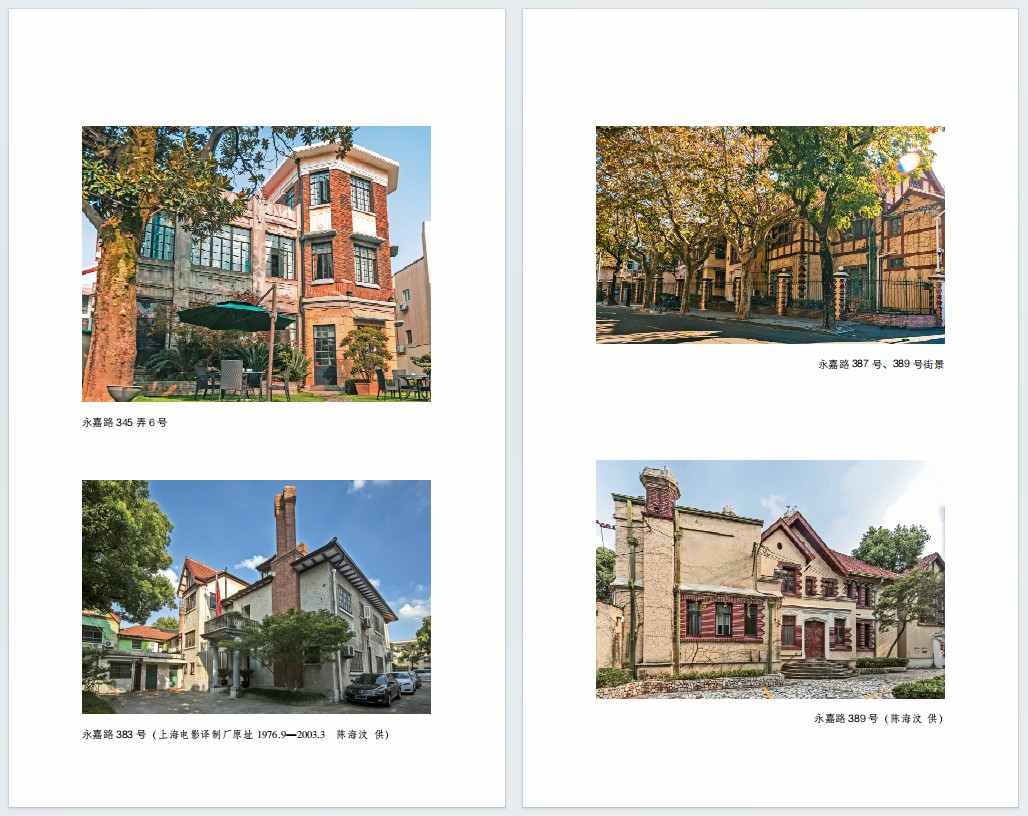
Task: Click the caption '永嘉路 345 弄 6 号'
Action: tap(125, 423)
